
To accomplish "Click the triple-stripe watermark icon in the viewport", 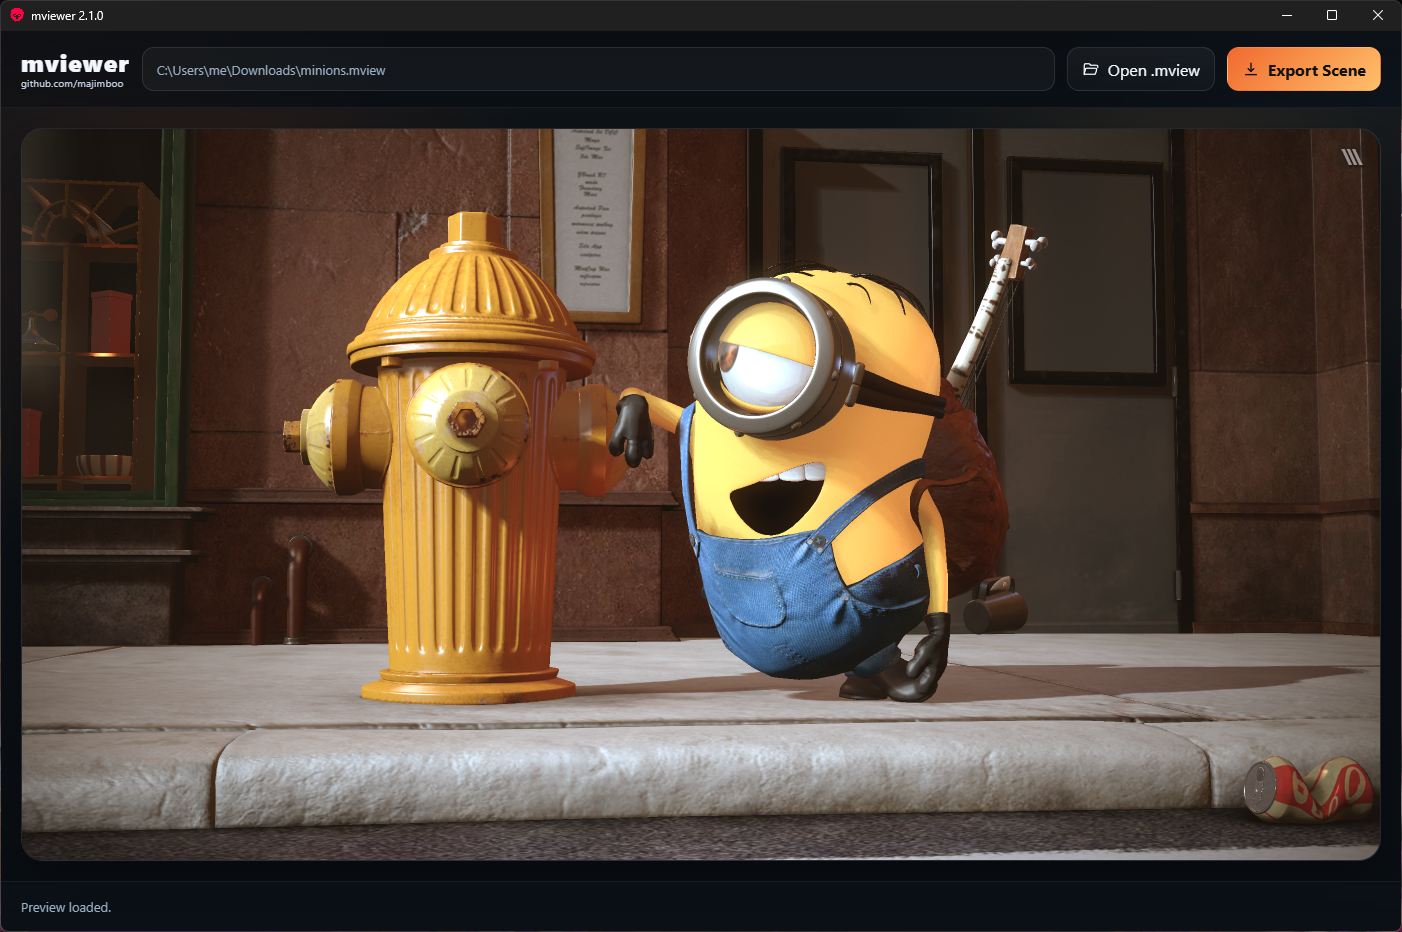I will coord(1353,155).
